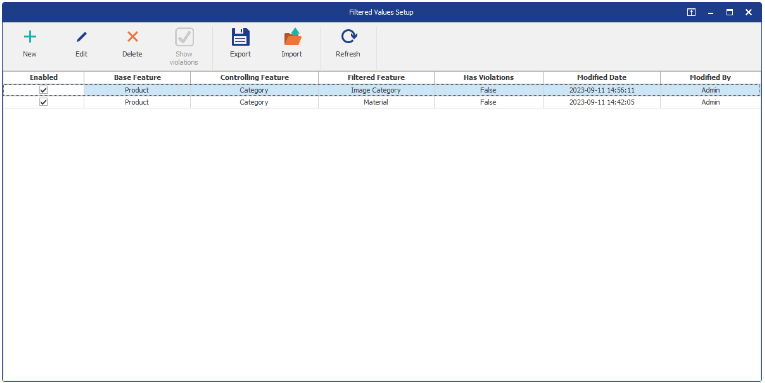
Task: Click the Has Violations column header
Action: (x=488, y=78)
